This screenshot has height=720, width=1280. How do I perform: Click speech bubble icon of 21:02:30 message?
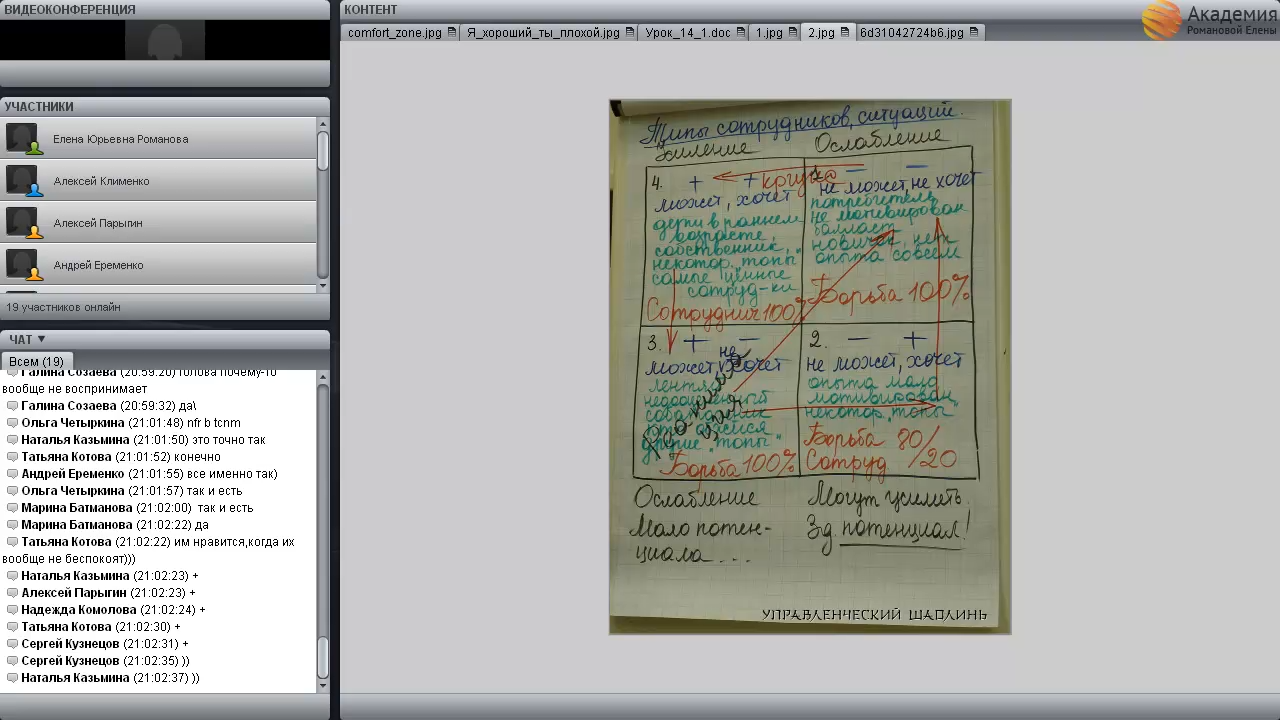(x=13, y=627)
